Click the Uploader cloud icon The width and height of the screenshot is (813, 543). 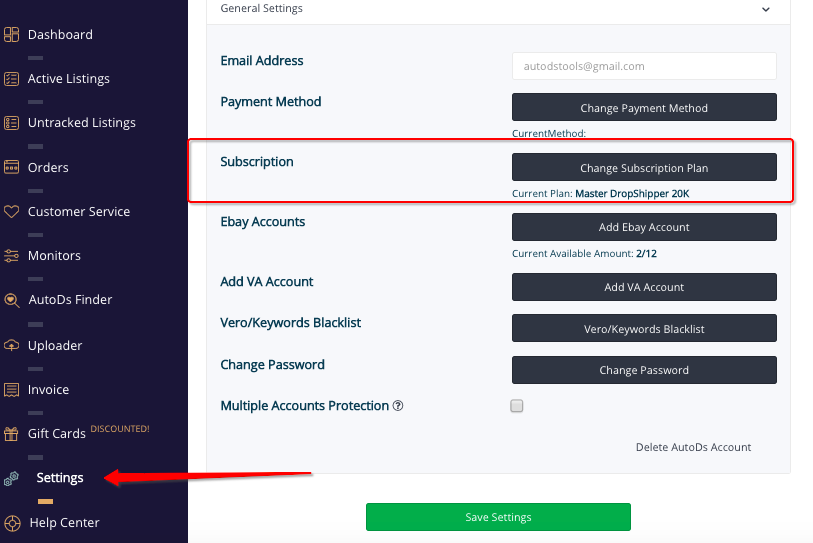coord(11,345)
